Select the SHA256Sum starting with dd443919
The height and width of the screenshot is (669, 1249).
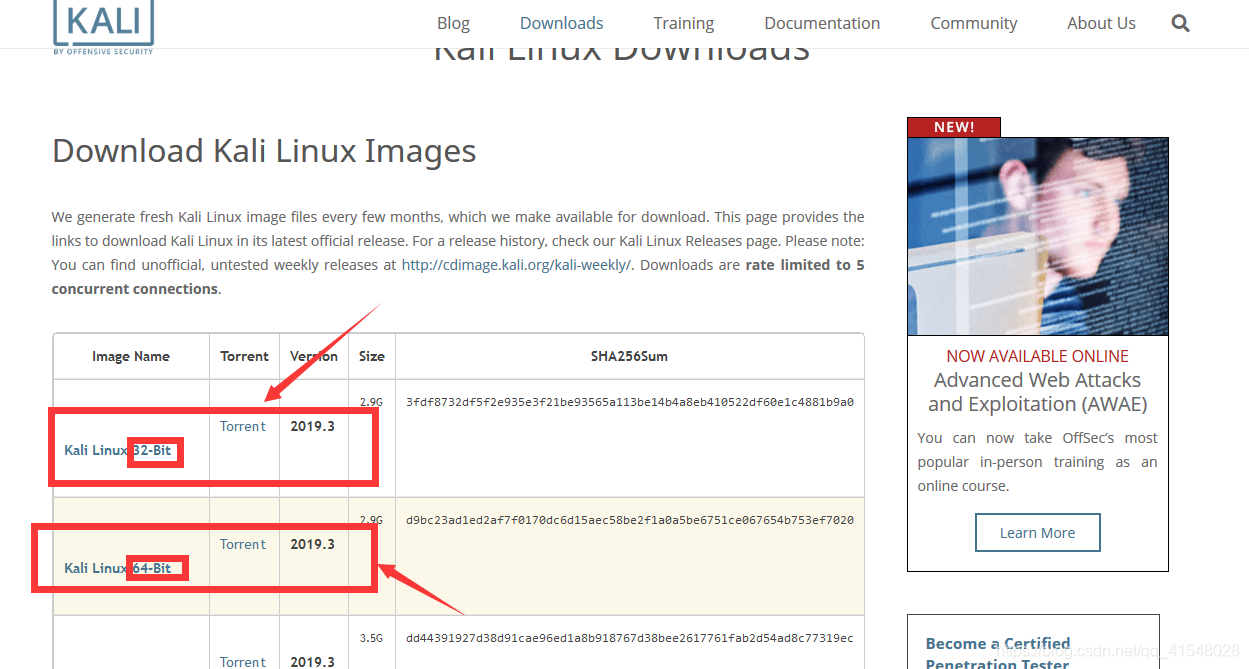[x=630, y=638]
